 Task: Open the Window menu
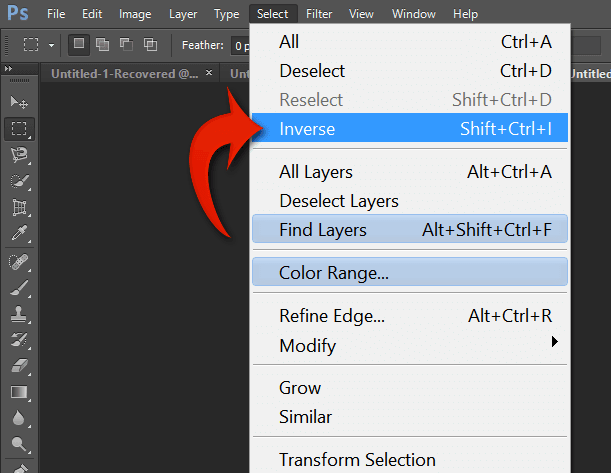click(414, 14)
